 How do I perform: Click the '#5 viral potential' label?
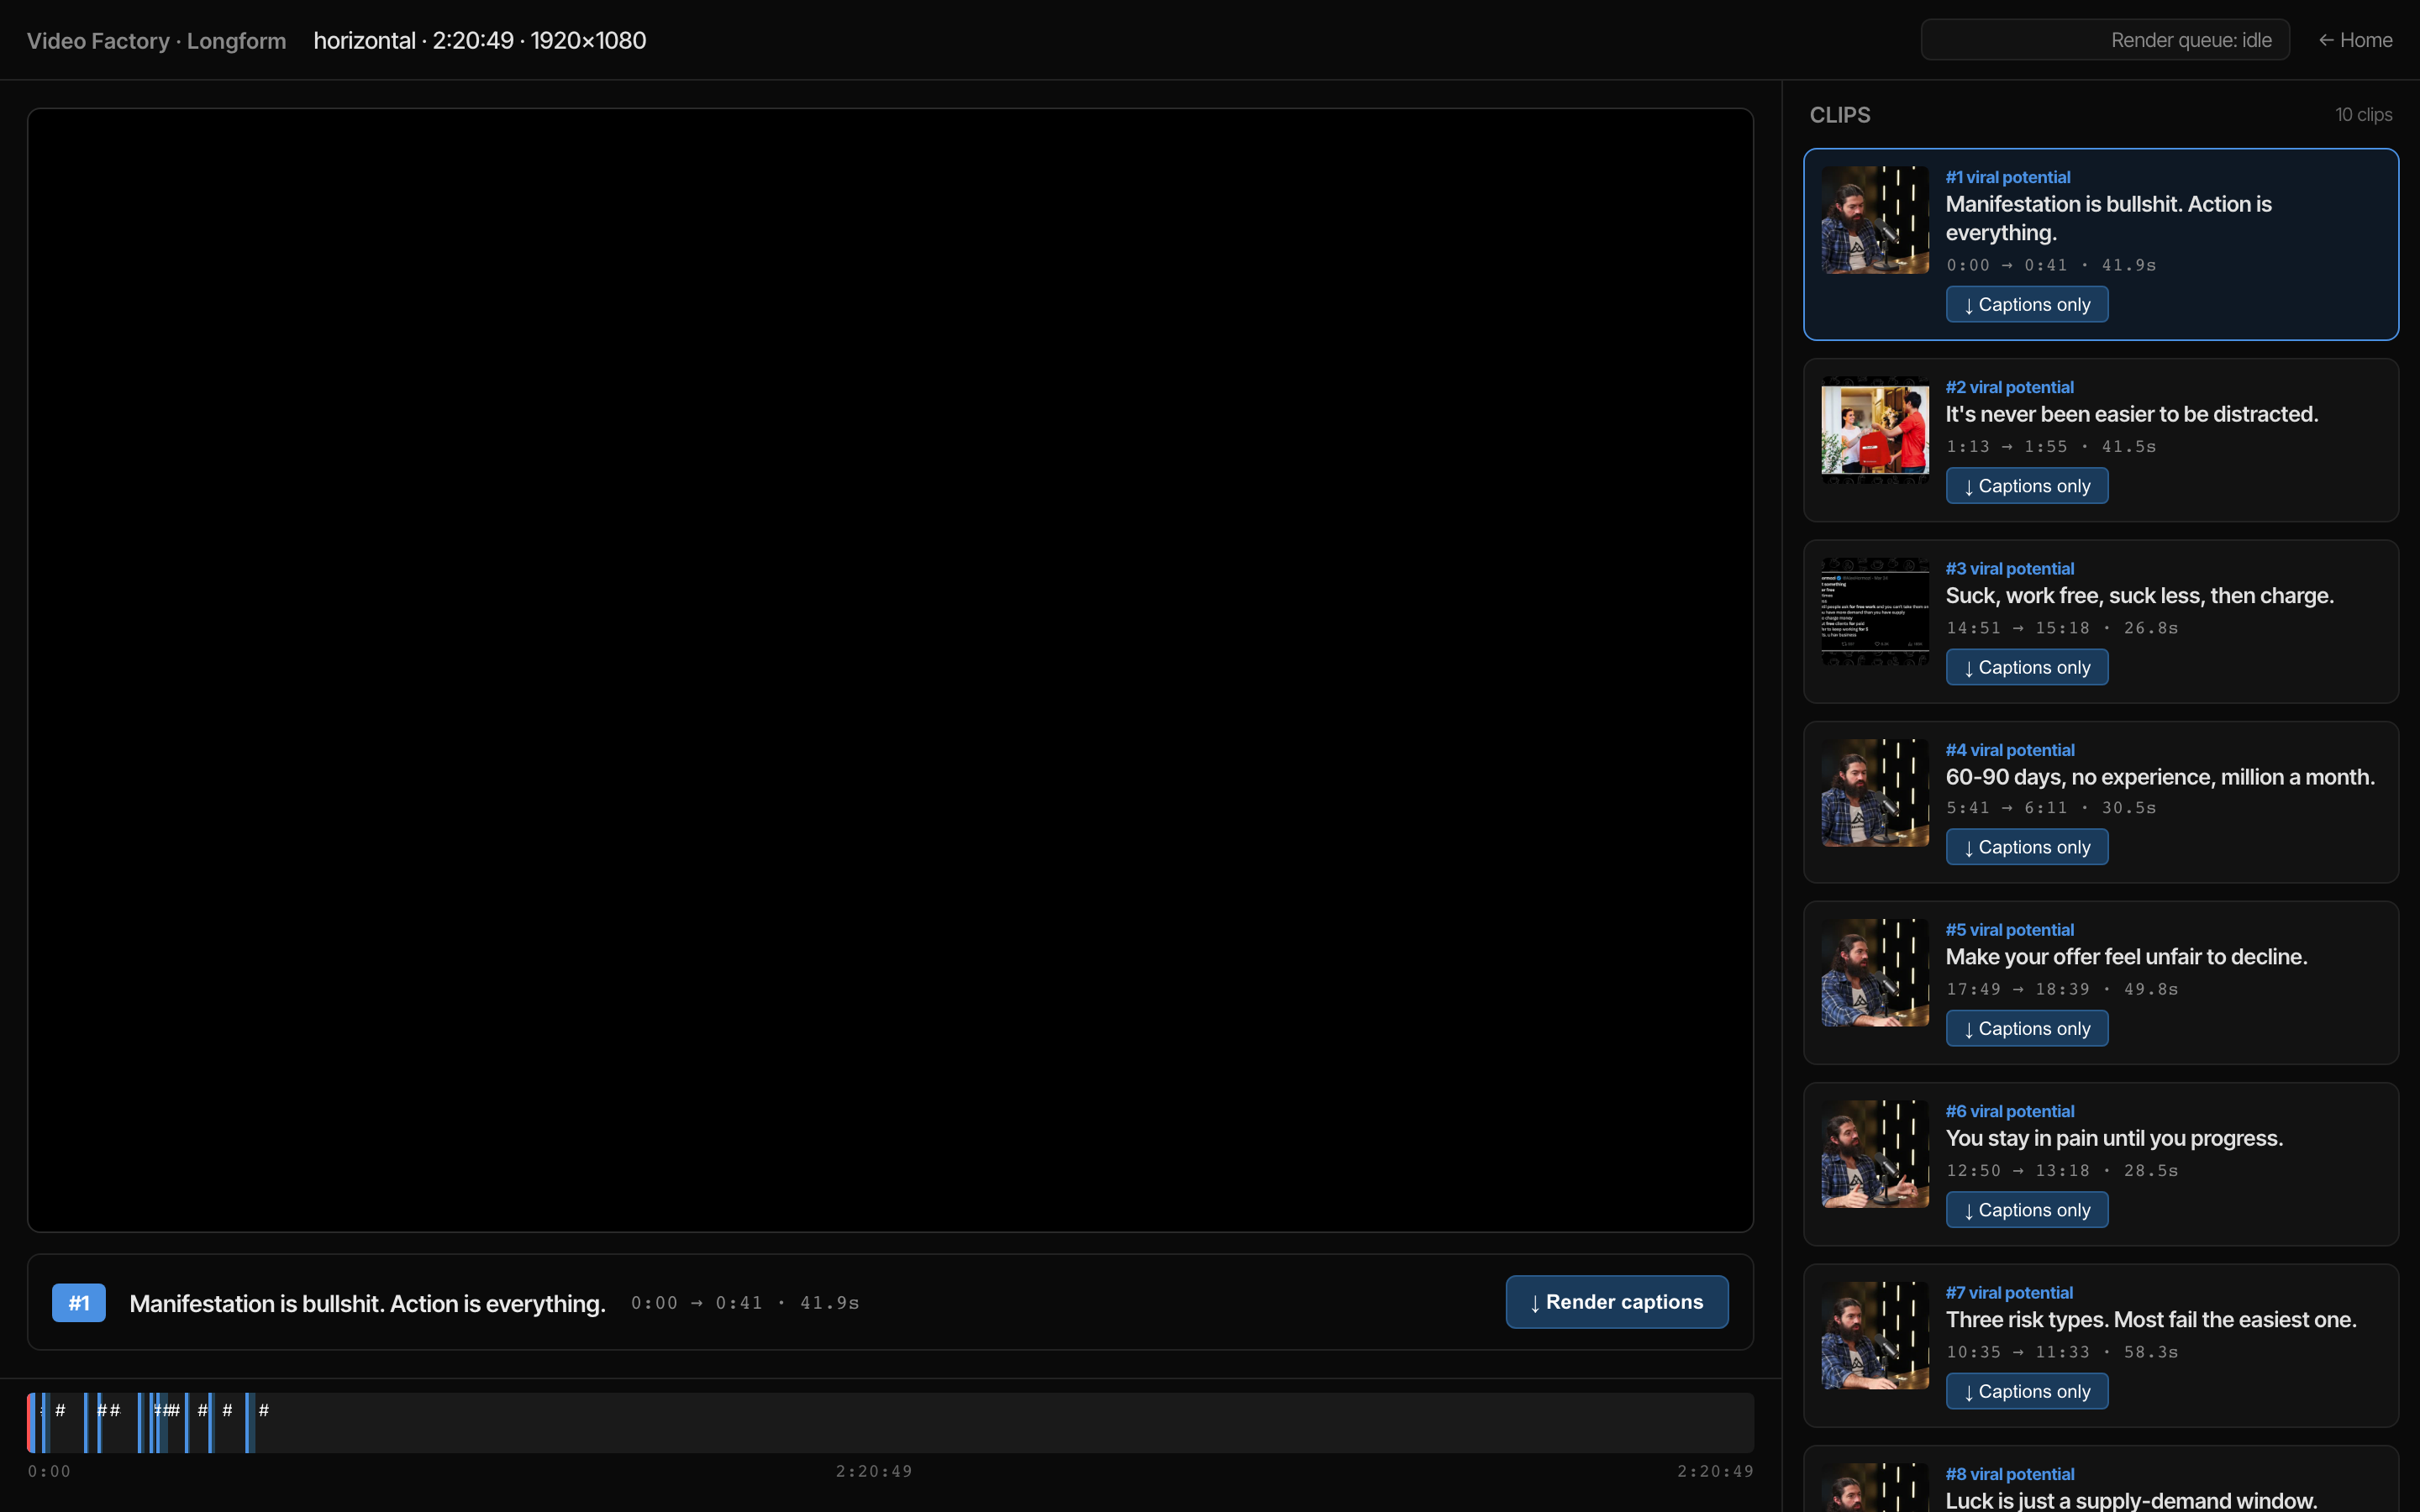[2009, 930]
